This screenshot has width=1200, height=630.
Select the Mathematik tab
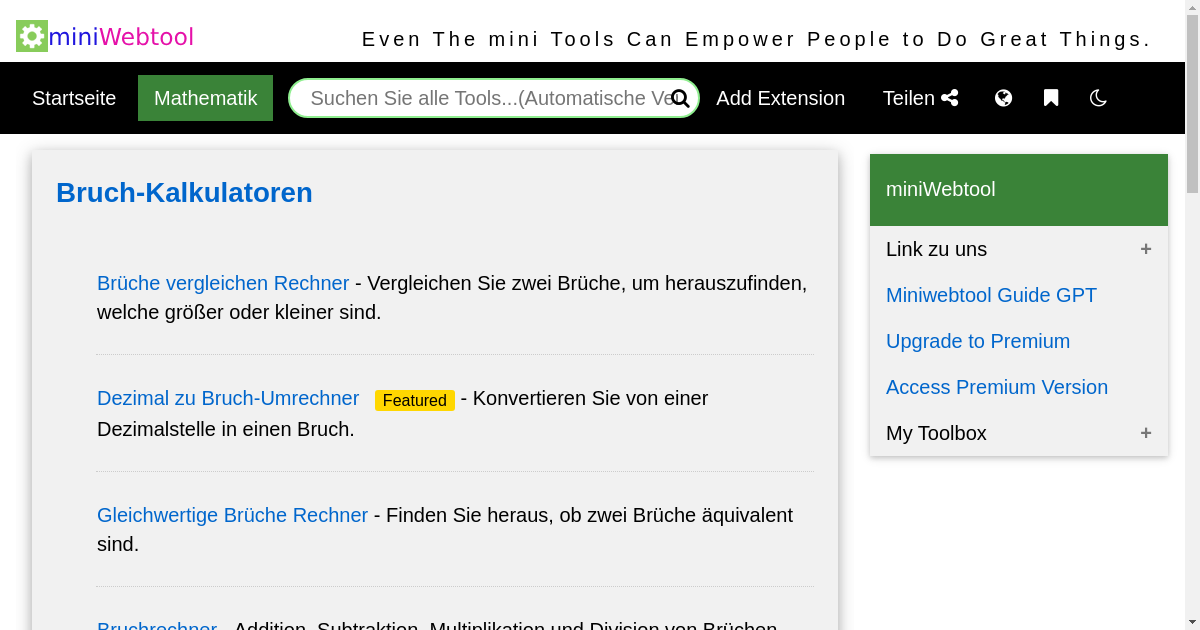[205, 98]
